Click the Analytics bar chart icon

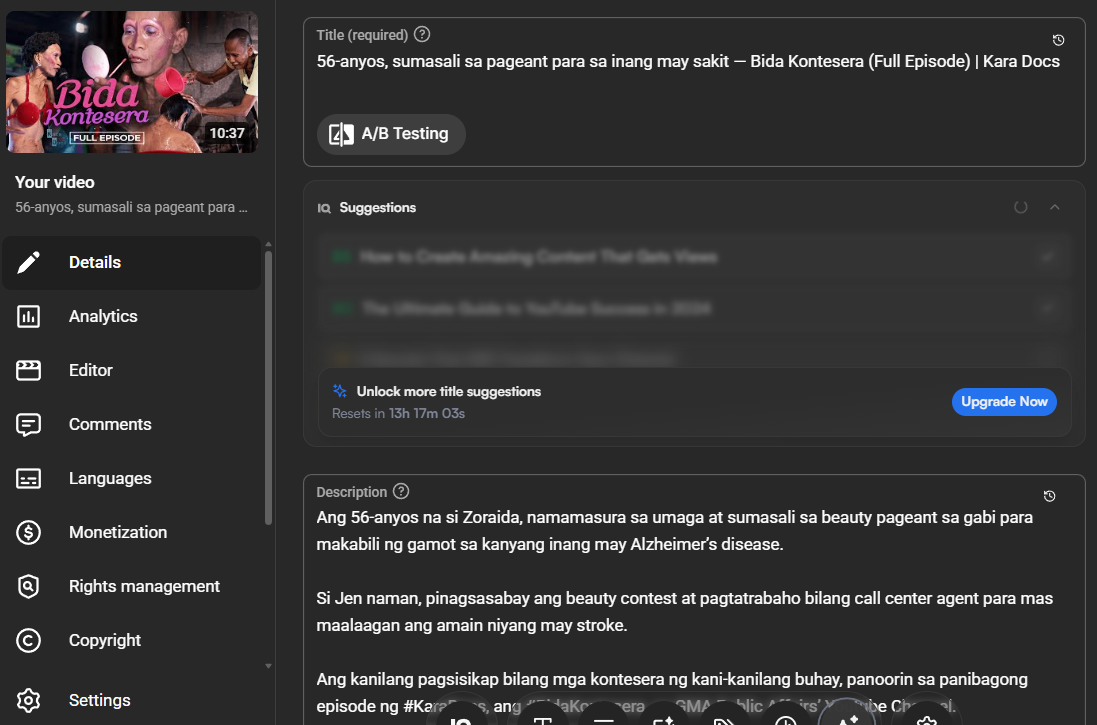pos(28,316)
